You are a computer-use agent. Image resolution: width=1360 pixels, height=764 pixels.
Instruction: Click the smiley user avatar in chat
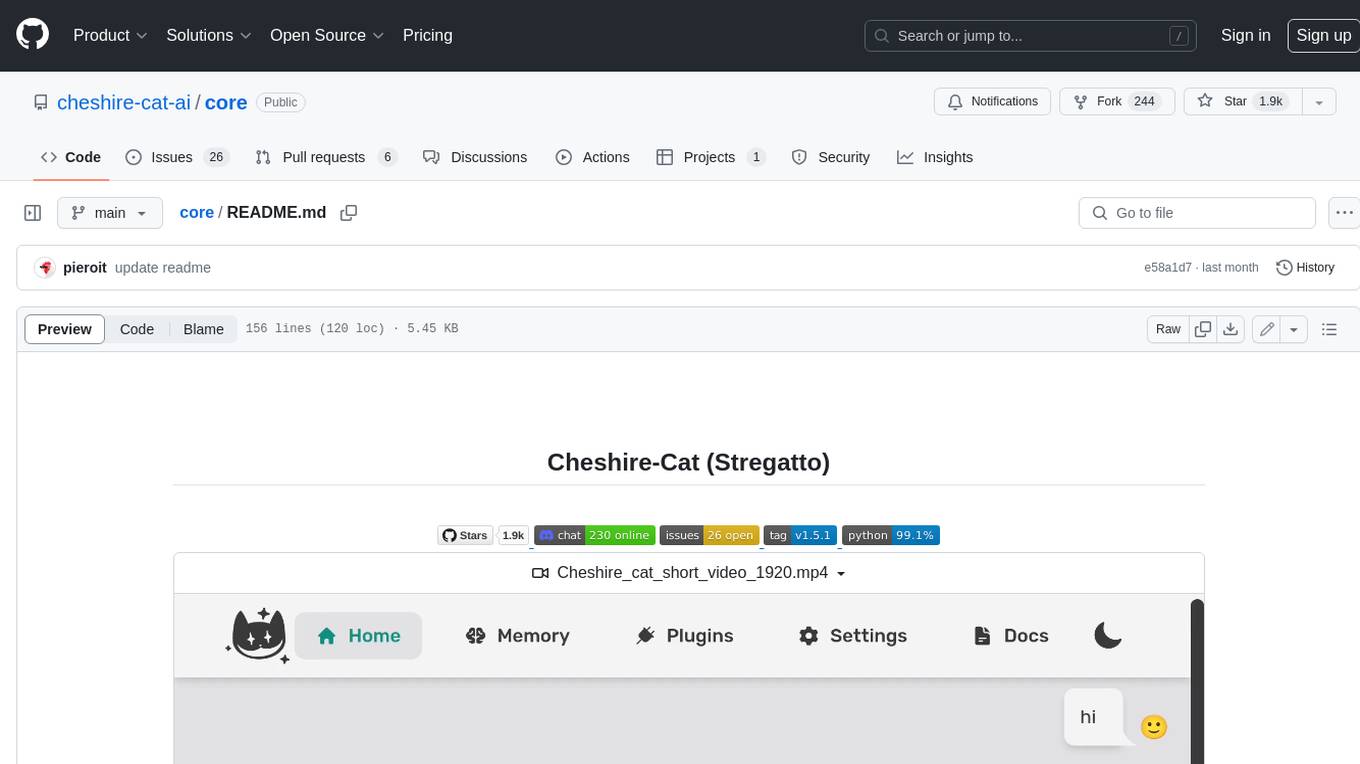tap(1154, 727)
